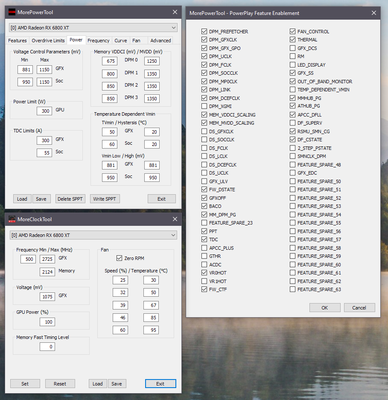
Task: Switch to the Features tab
Action: [17, 41]
